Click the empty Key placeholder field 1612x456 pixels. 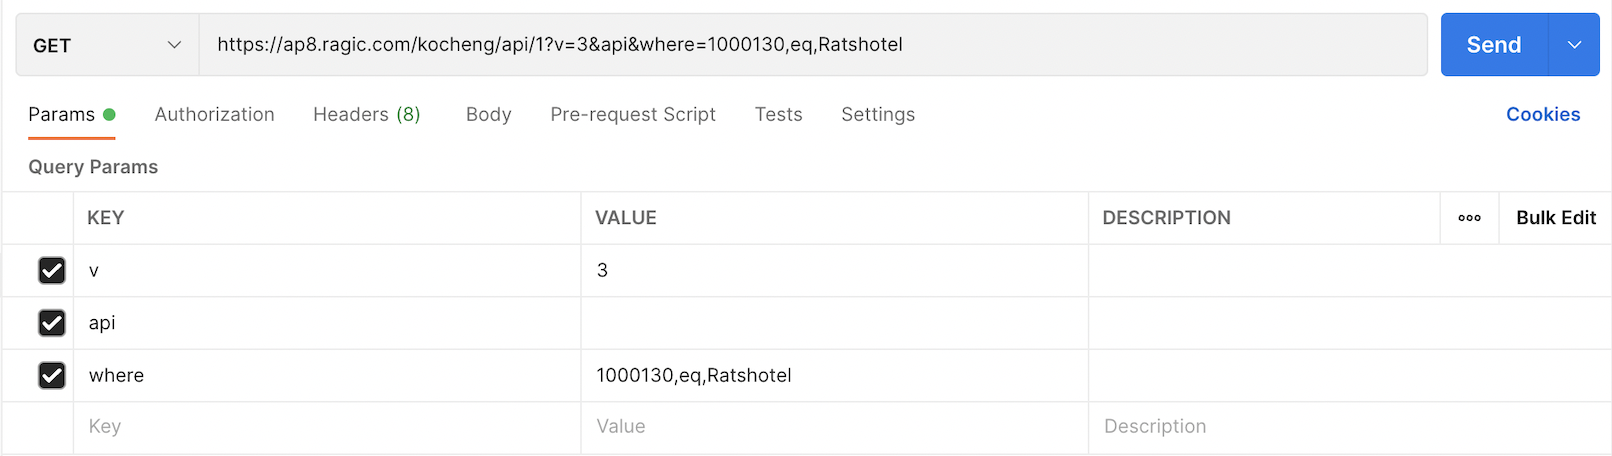326,427
